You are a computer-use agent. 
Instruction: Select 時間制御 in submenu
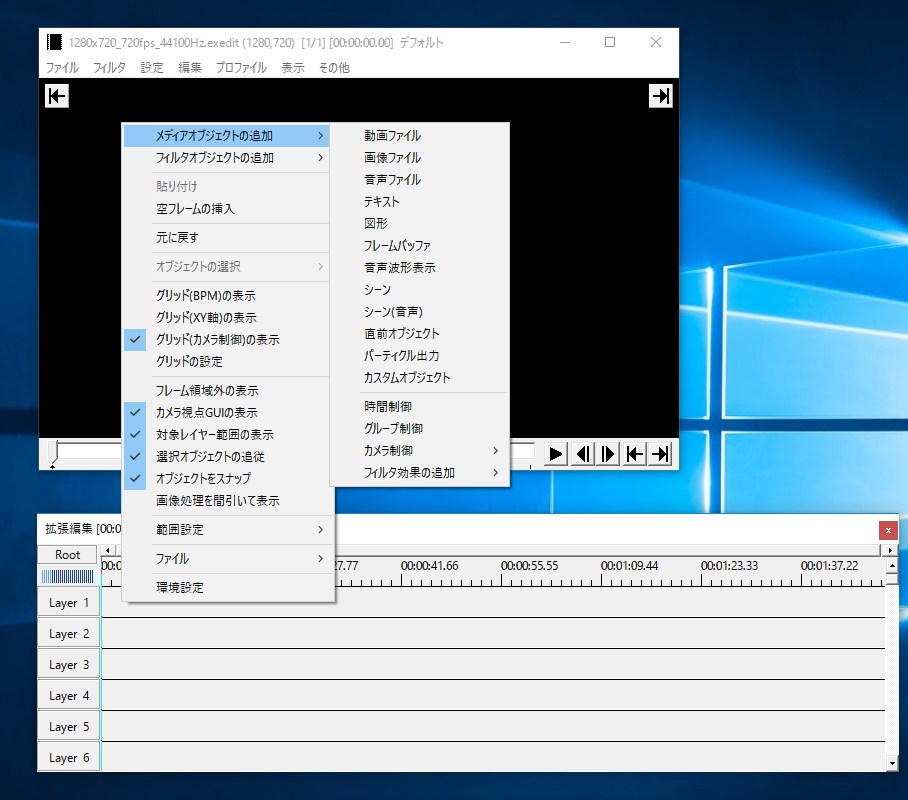[x=420, y=407]
